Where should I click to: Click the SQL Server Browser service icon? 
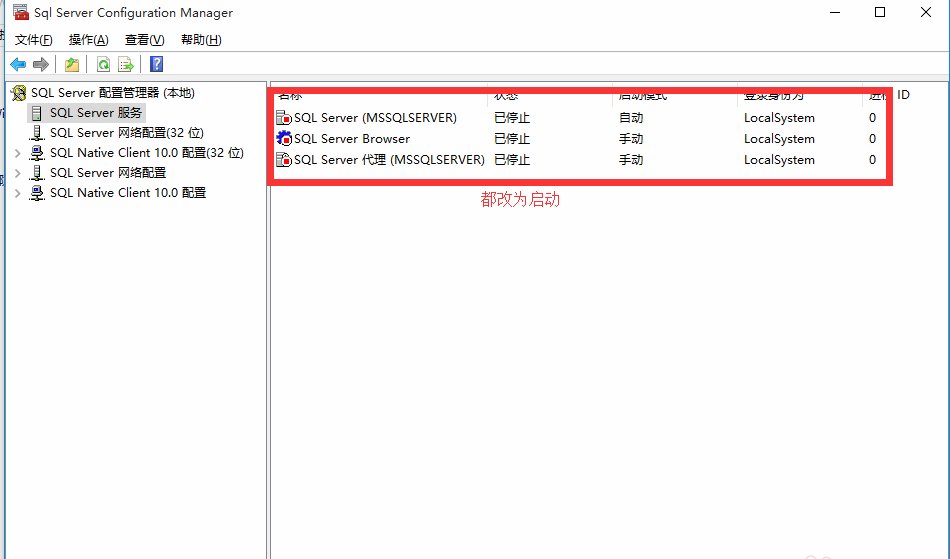pyautogui.click(x=284, y=139)
